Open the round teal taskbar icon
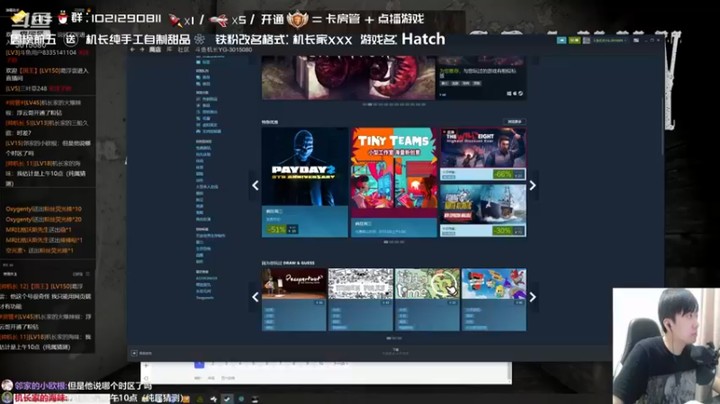 coord(241,399)
